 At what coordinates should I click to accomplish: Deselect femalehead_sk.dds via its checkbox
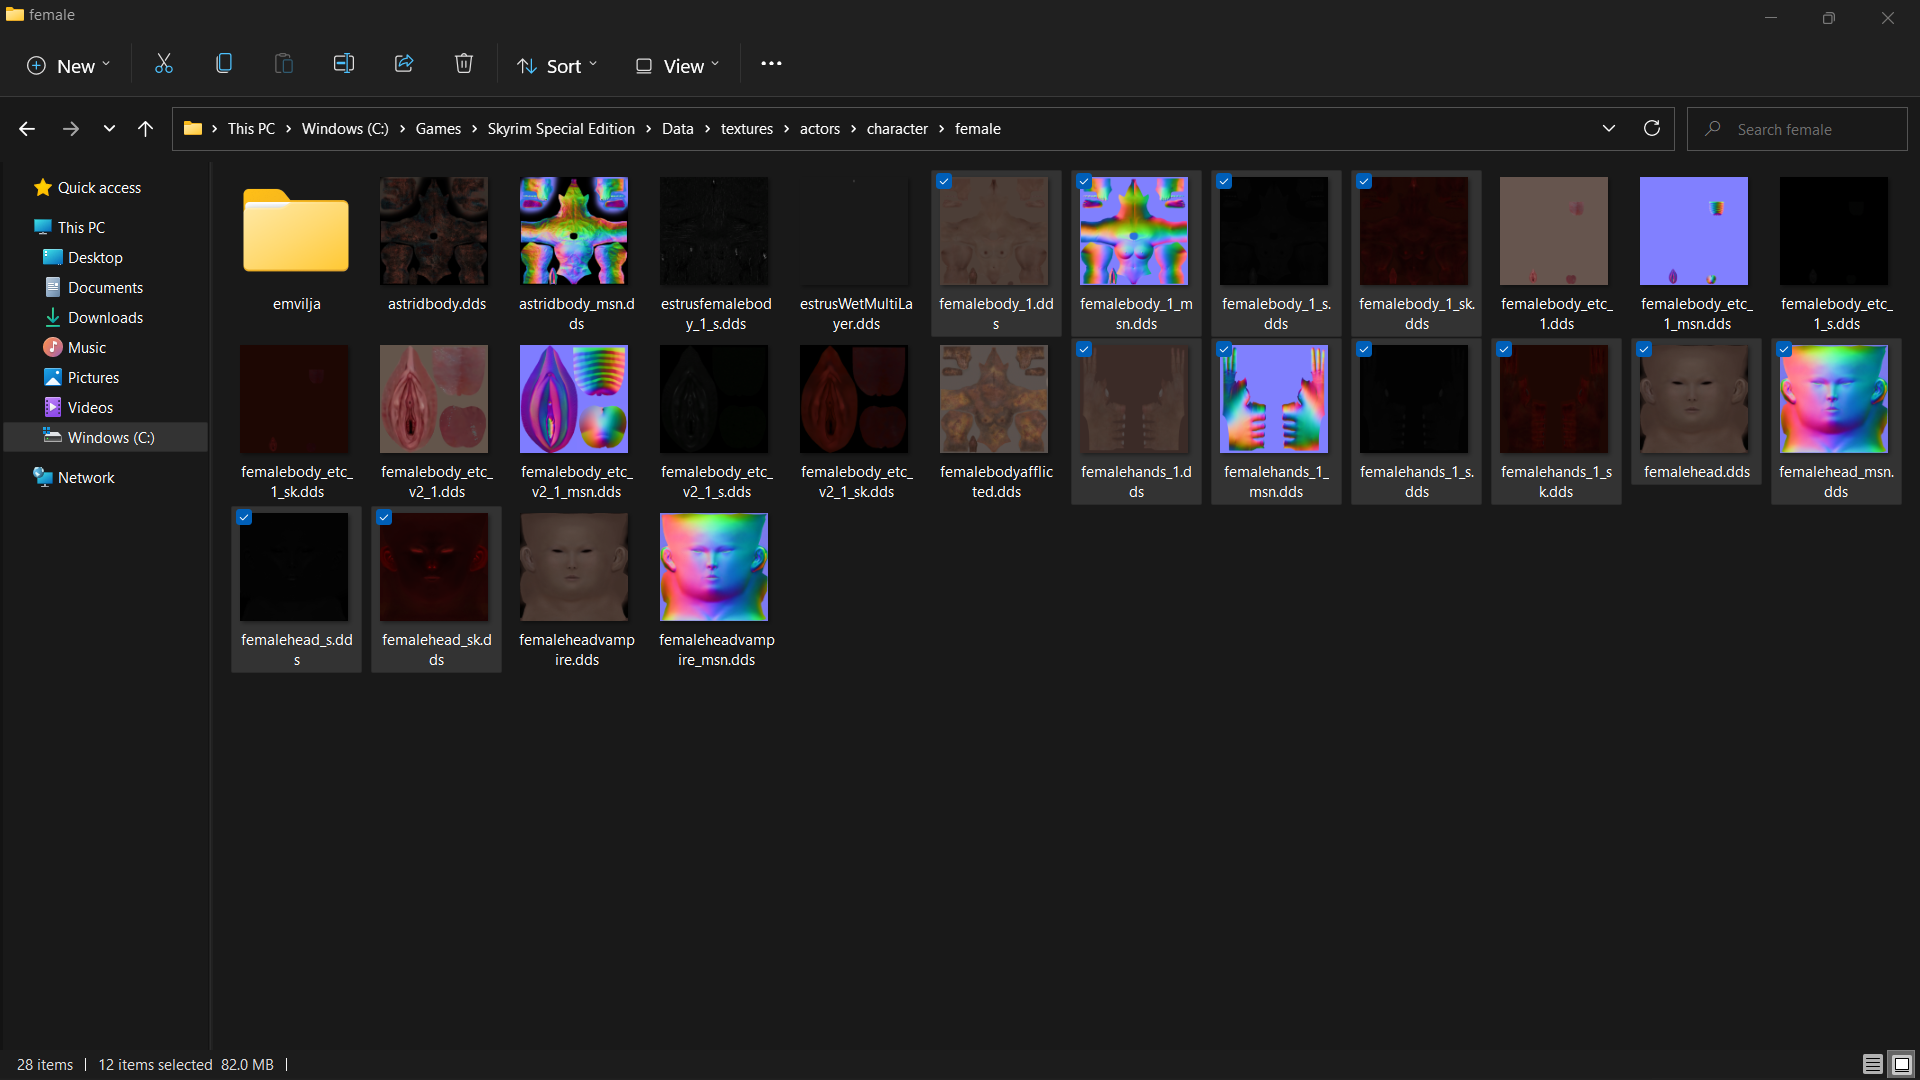384,518
